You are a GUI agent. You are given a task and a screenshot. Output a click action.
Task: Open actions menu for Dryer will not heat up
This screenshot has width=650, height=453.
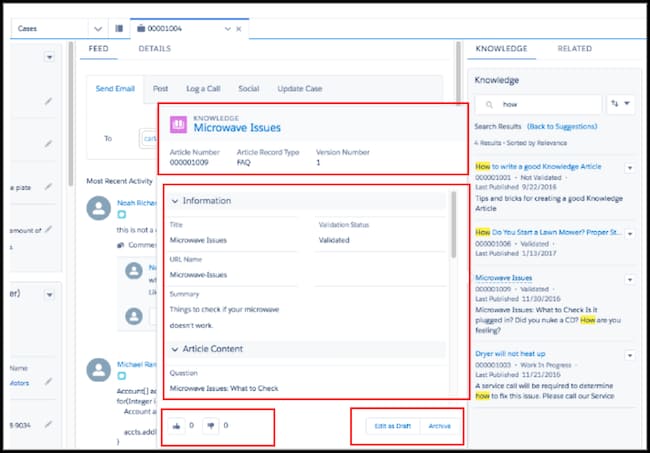pos(630,355)
